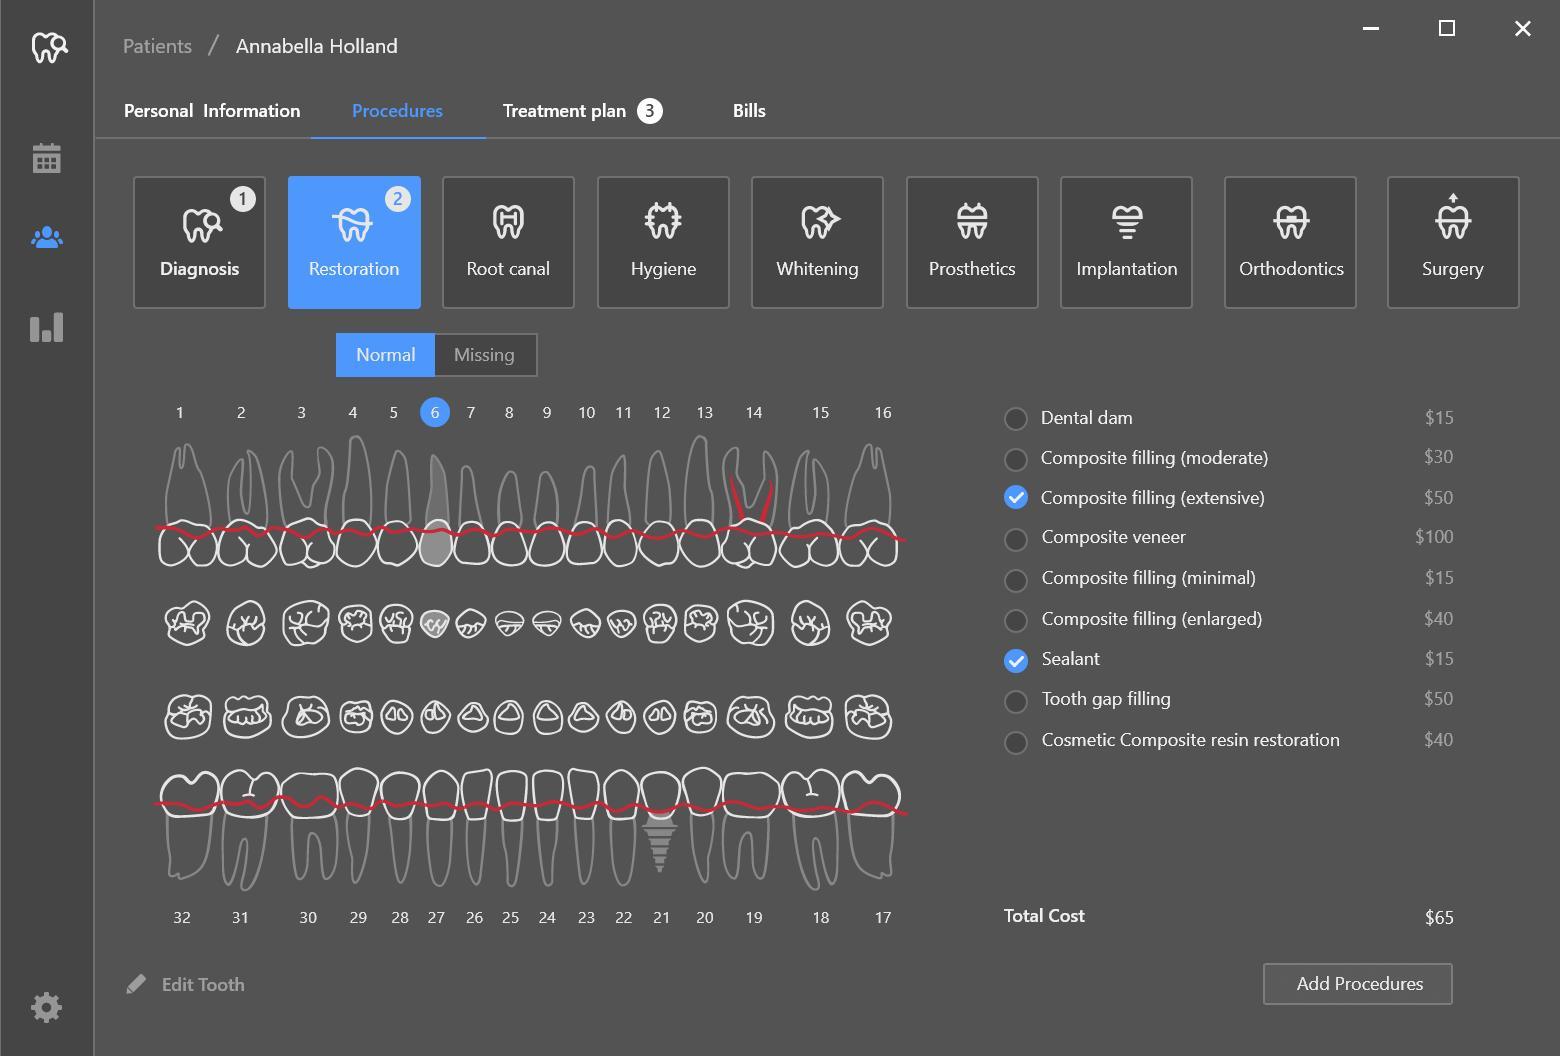Viewport: 1560px width, 1056px height.
Task: Check Cosmetic Composite resin restoration
Action: coord(1016,742)
